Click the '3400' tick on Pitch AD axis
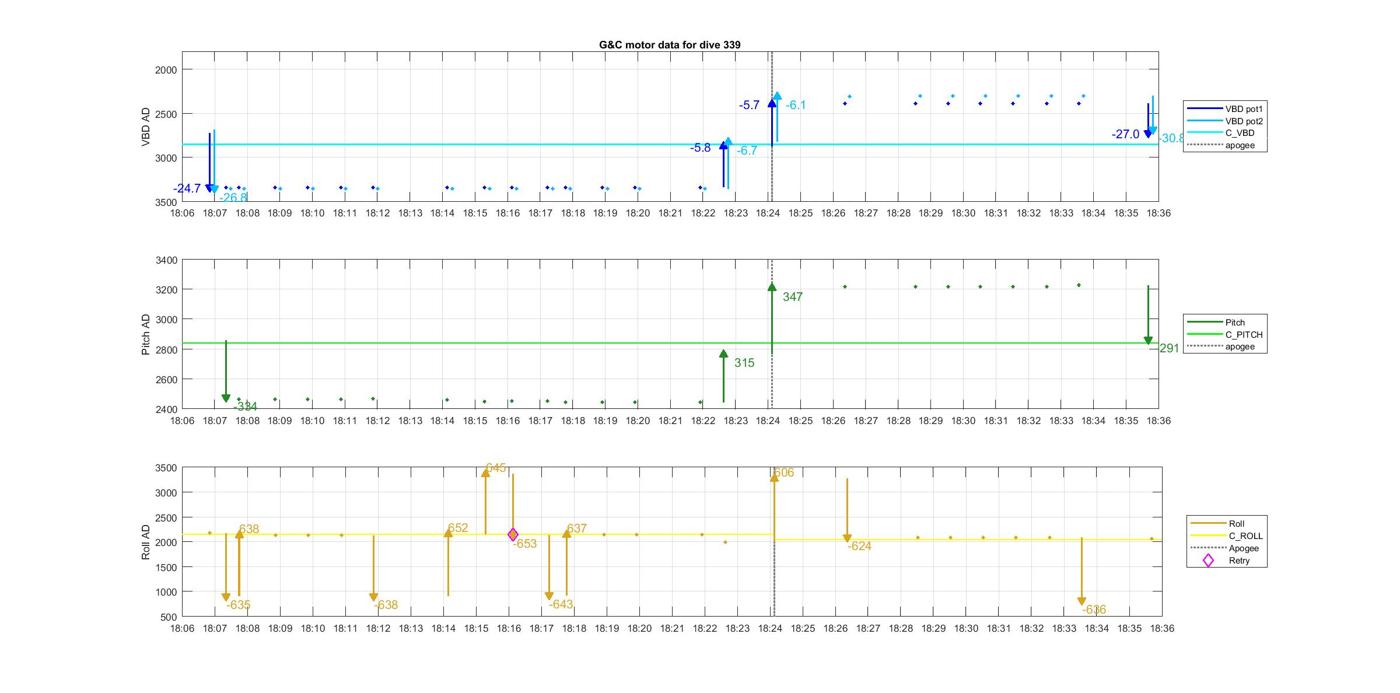Screen dimensions: 1400x693 (166, 260)
